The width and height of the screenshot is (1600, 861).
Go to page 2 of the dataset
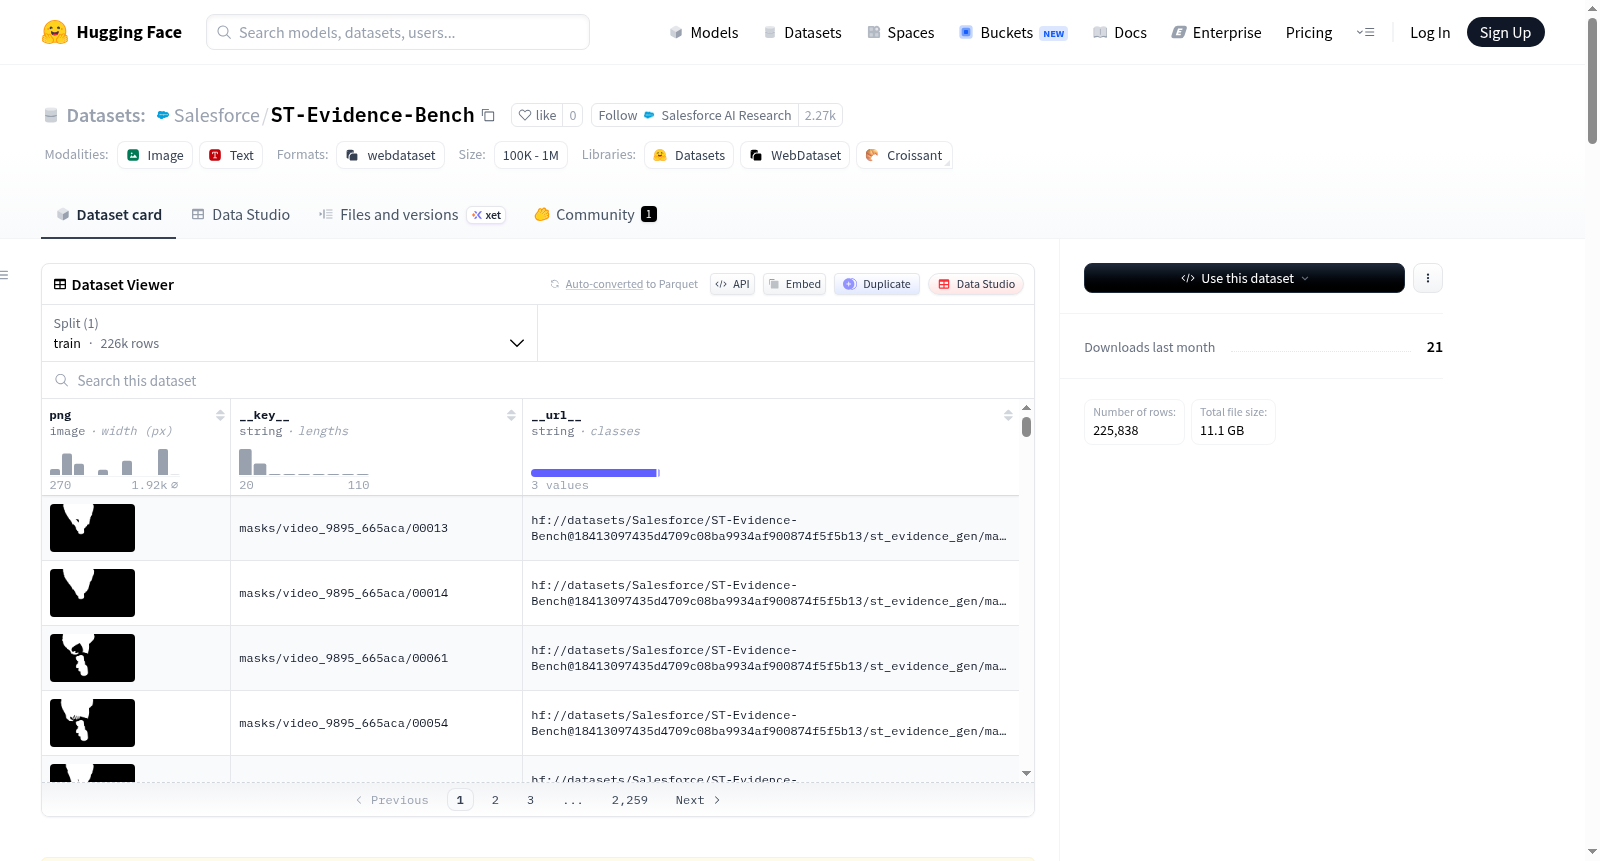pyautogui.click(x=495, y=800)
